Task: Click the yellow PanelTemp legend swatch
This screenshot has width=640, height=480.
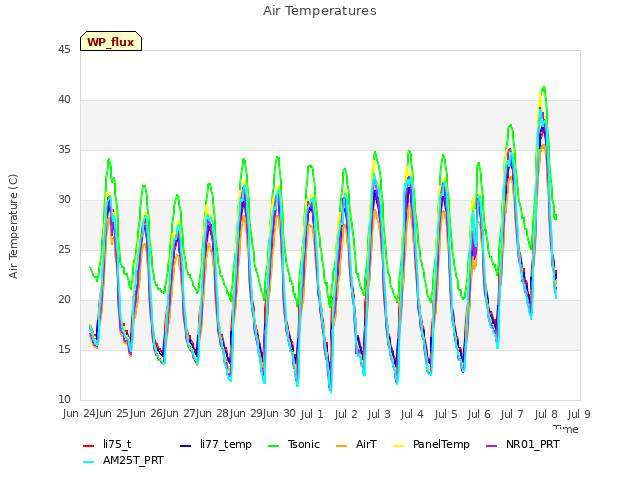Action: (398, 446)
